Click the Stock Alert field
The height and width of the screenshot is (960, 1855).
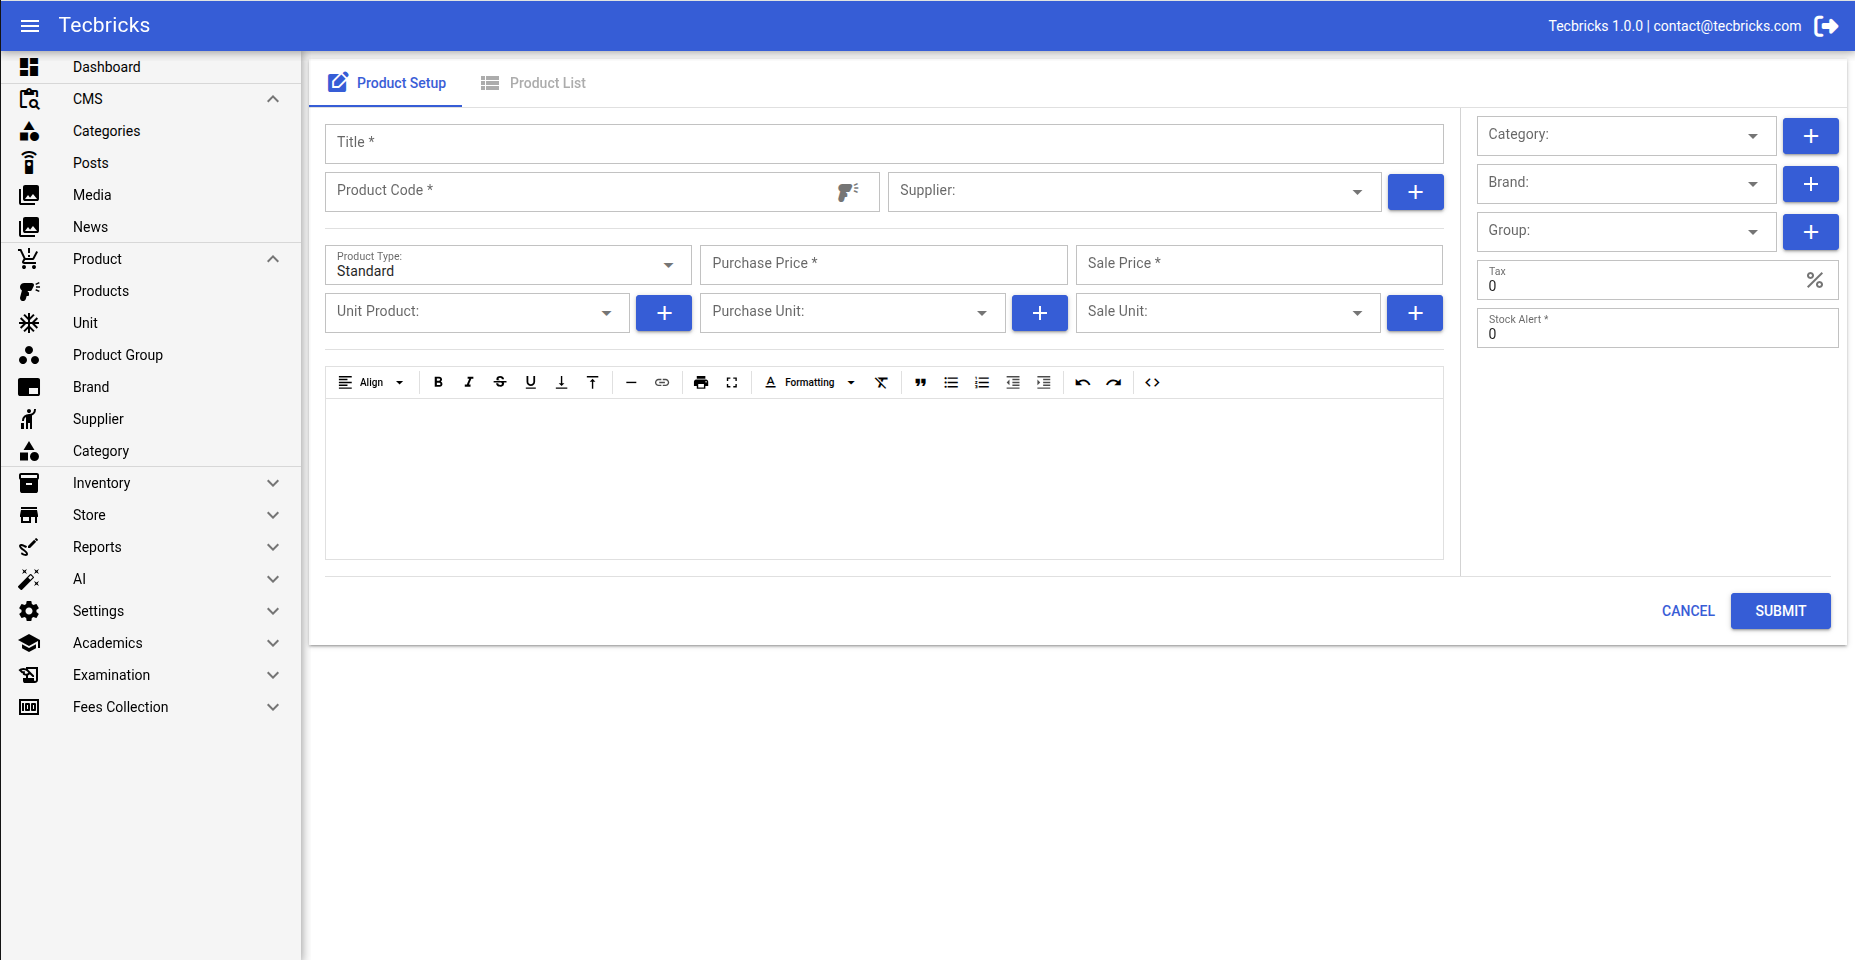click(1657, 328)
